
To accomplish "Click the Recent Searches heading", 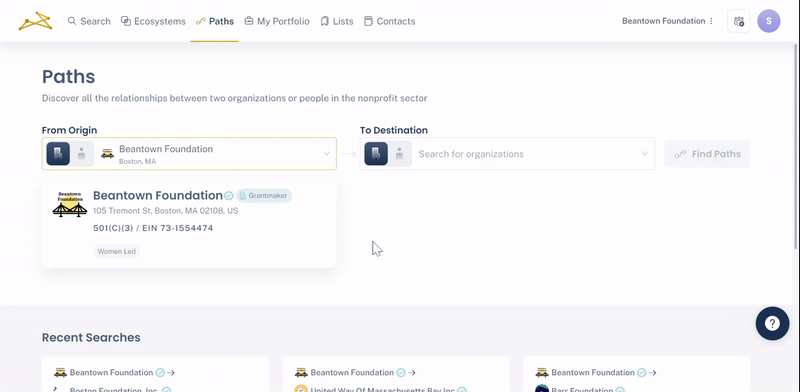I will point(91,337).
